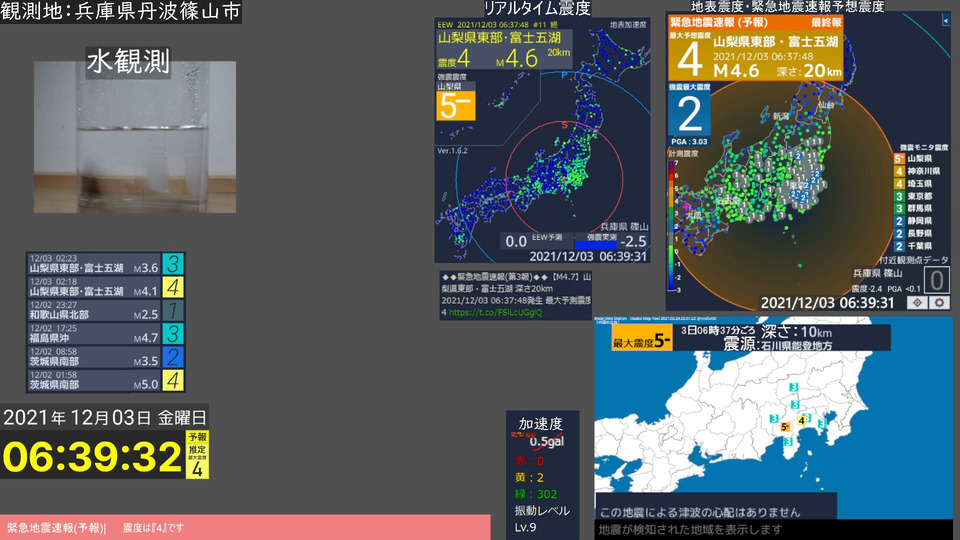This screenshot has height=540, width=960.
Task: Click the EEW予測 0.0 value
Action: (x=516, y=242)
